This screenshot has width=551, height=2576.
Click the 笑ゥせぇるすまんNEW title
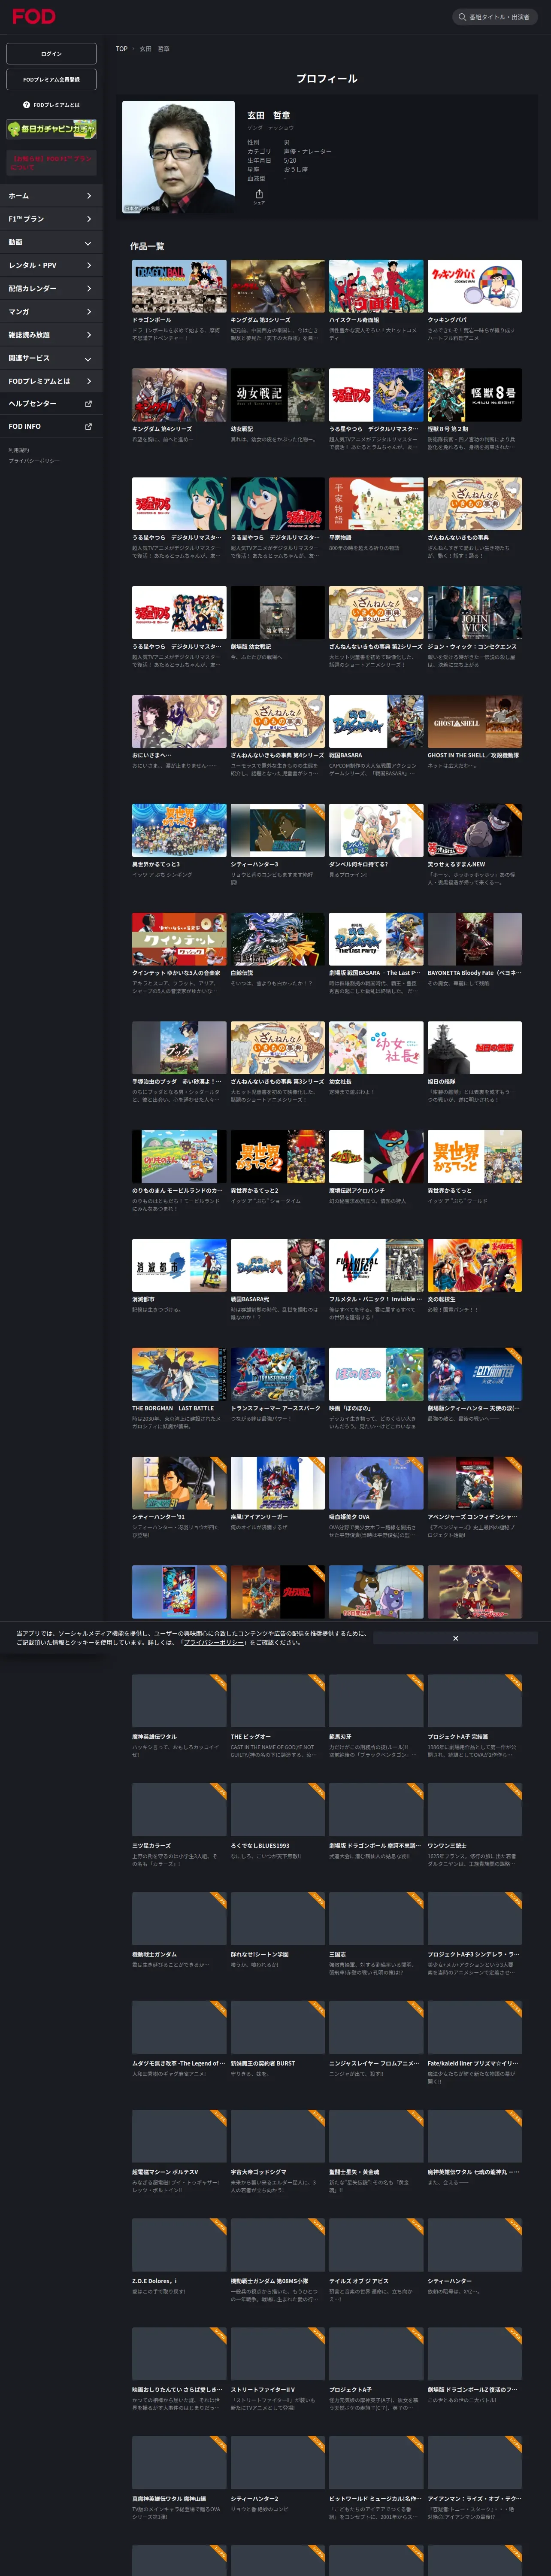coord(456,864)
